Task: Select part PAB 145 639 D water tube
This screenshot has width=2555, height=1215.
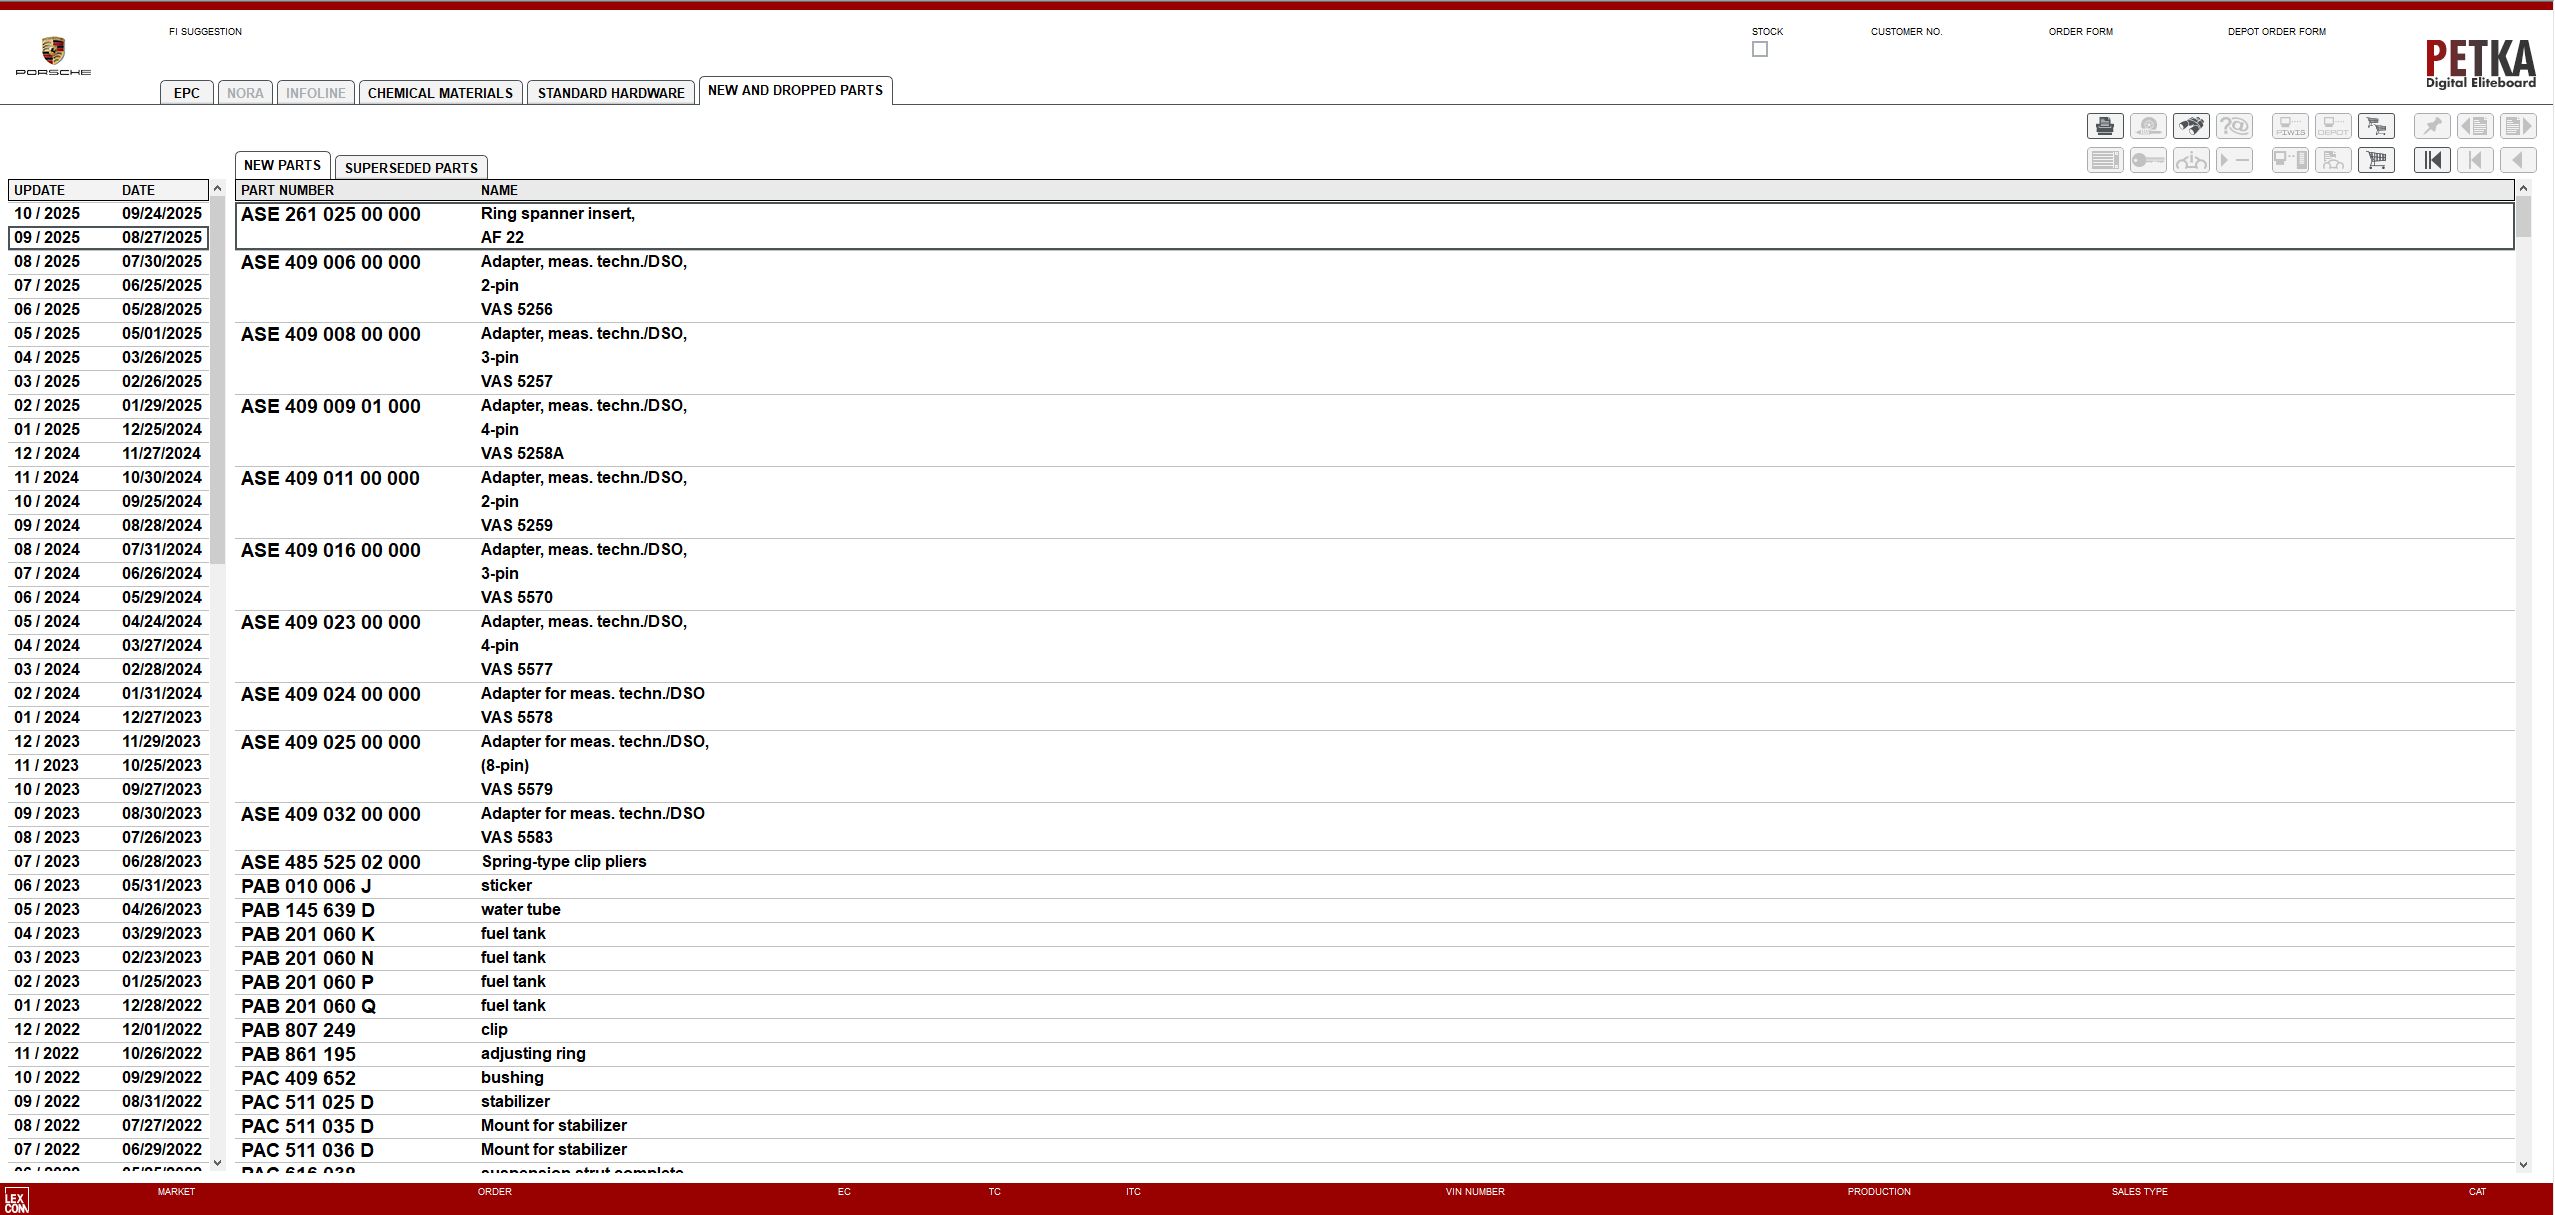Action: click(1375, 910)
